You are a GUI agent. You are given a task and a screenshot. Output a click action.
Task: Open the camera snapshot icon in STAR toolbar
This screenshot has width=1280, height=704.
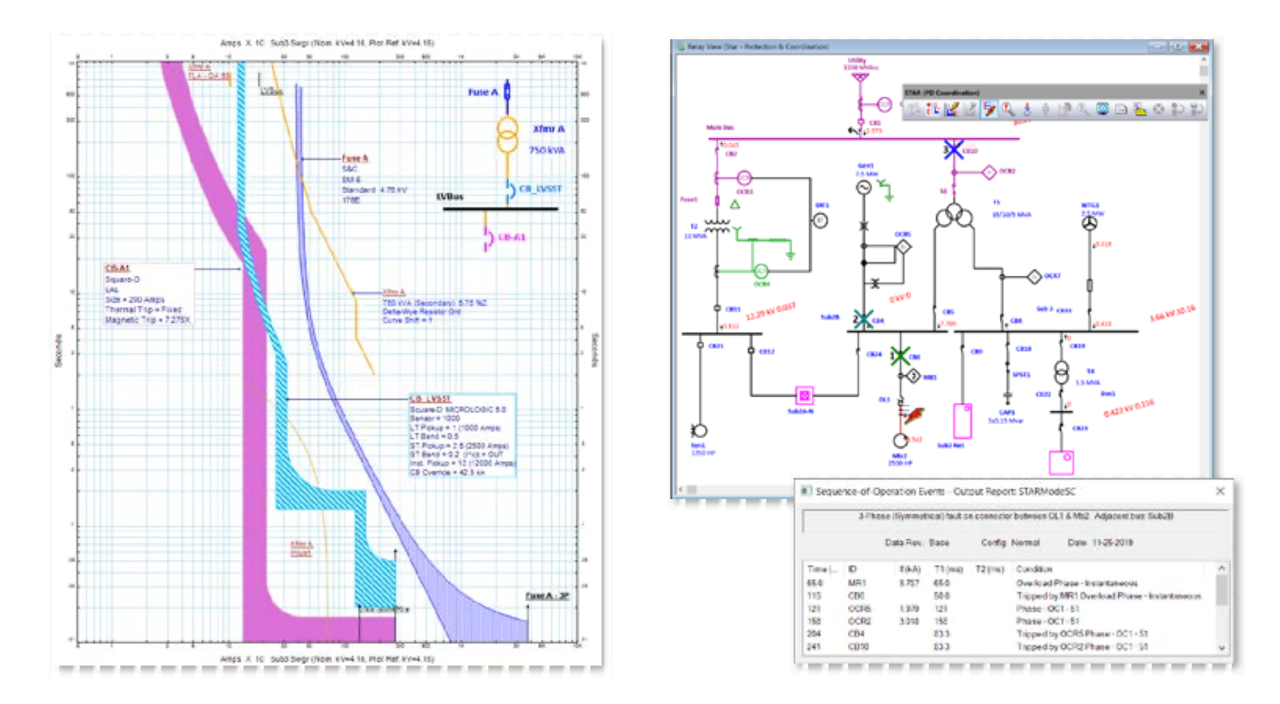(x=1102, y=110)
